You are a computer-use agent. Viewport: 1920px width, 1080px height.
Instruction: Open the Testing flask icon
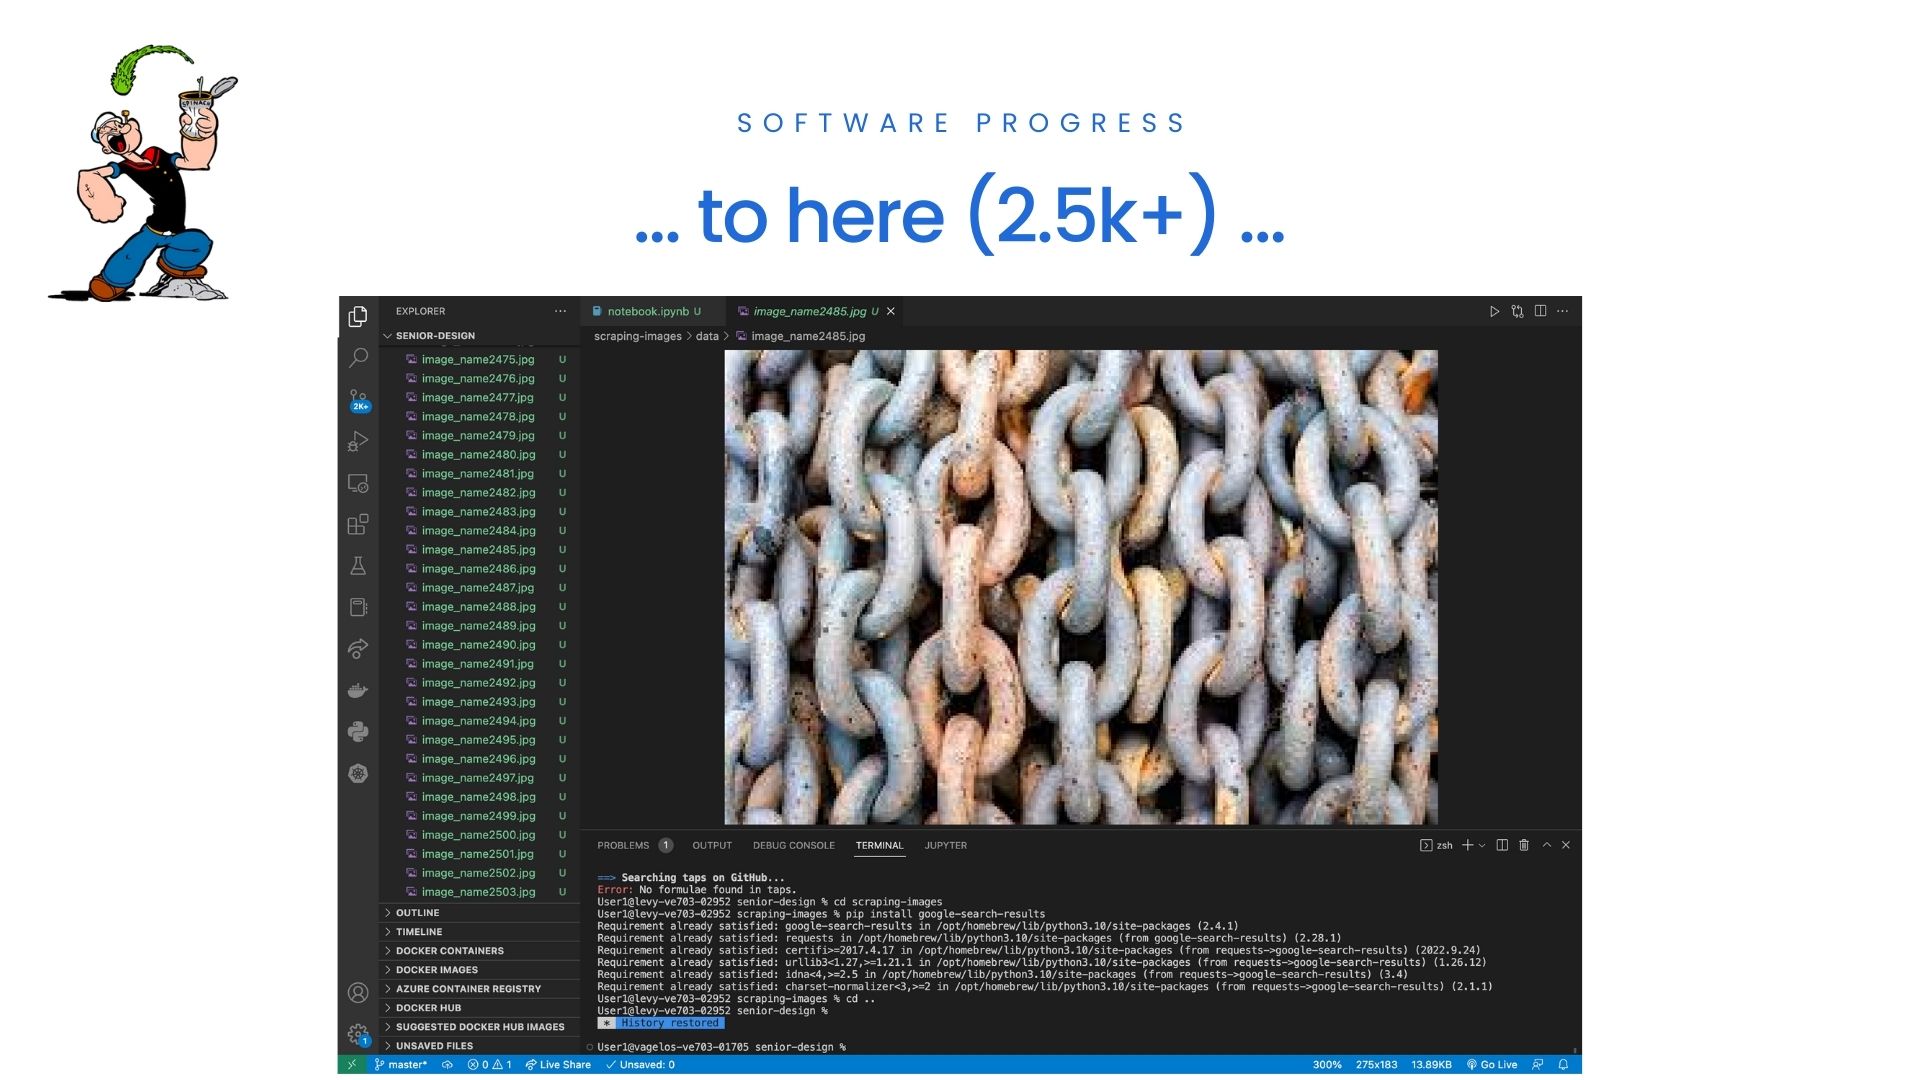358,566
